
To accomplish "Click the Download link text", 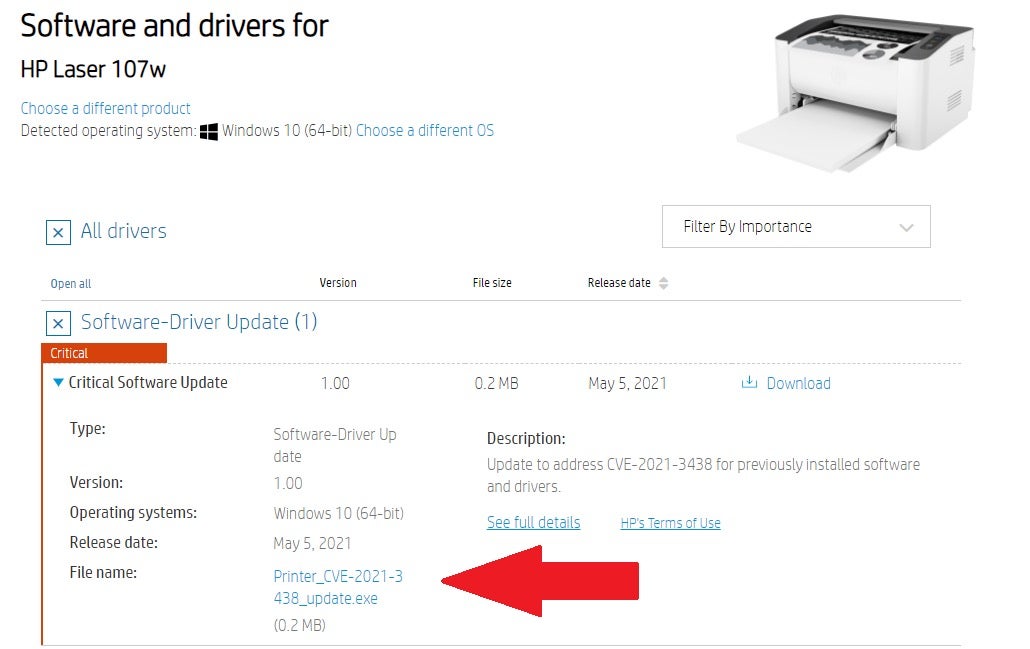I will pos(798,383).
